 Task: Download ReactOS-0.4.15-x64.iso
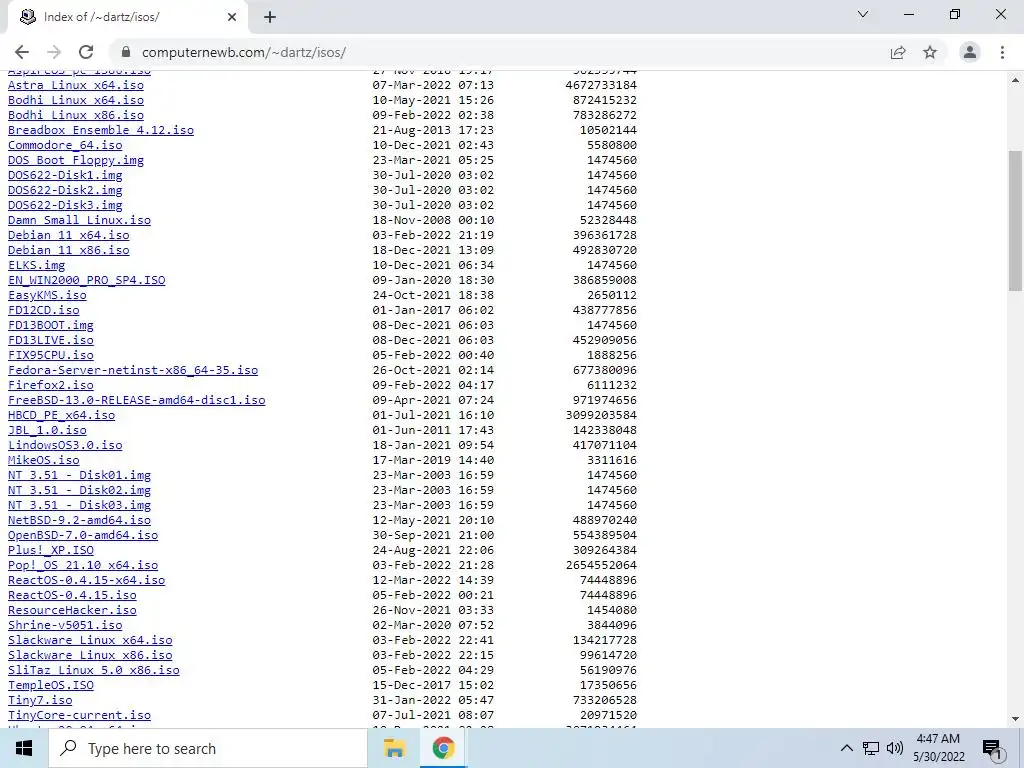[x=86, y=581]
